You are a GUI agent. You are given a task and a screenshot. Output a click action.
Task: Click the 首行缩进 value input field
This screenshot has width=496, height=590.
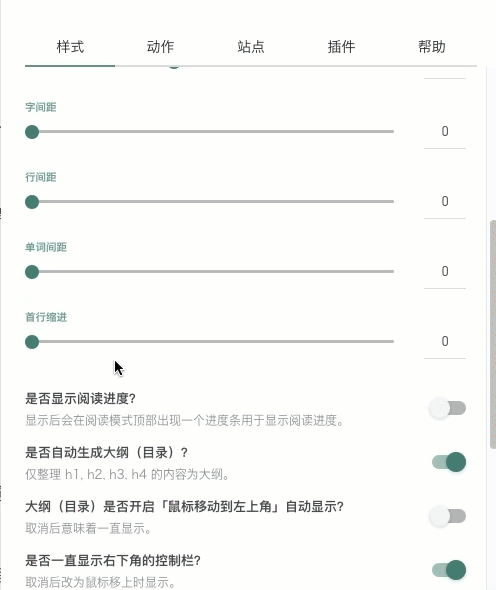tap(445, 341)
